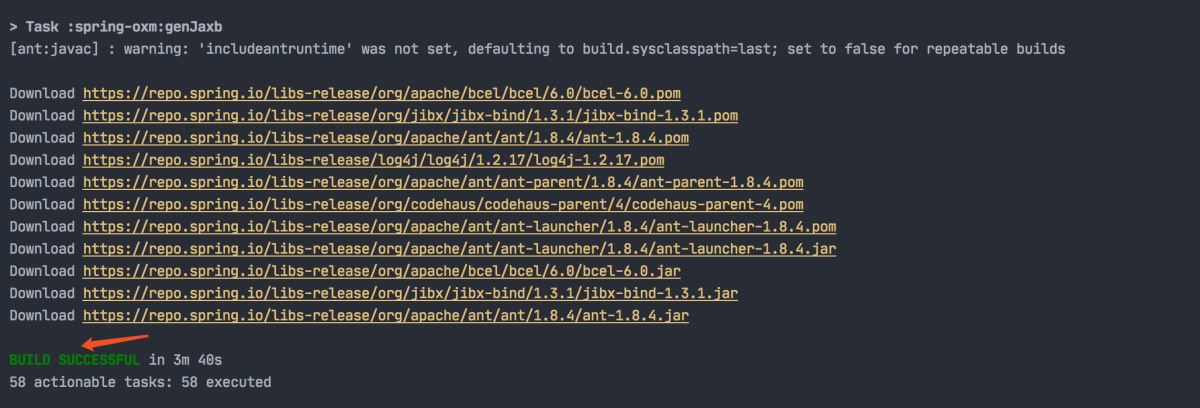Open the log4j-1.2.17.pom link

click(x=373, y=159)
